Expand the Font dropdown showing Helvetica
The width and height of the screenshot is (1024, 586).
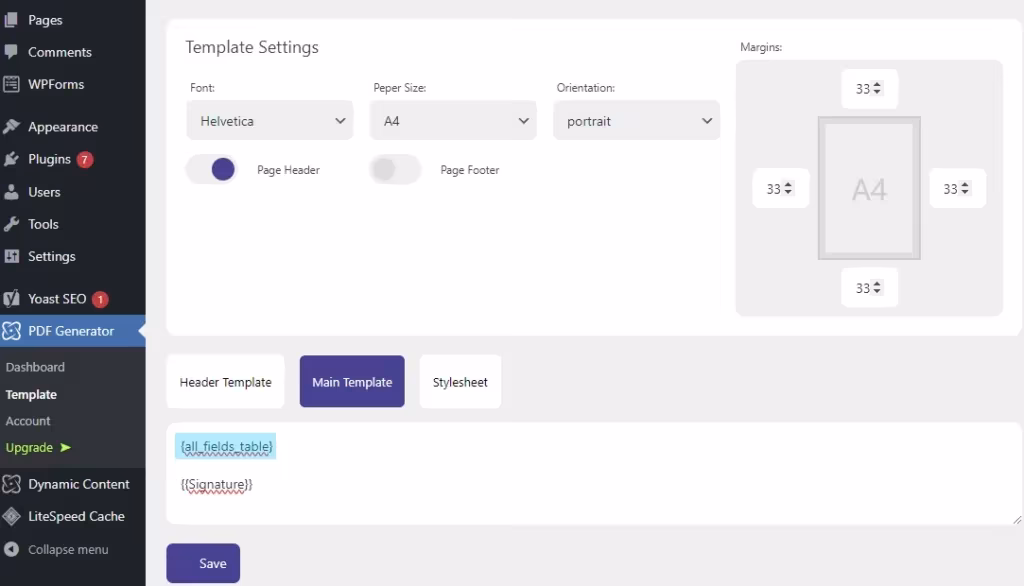pos(270,121)
